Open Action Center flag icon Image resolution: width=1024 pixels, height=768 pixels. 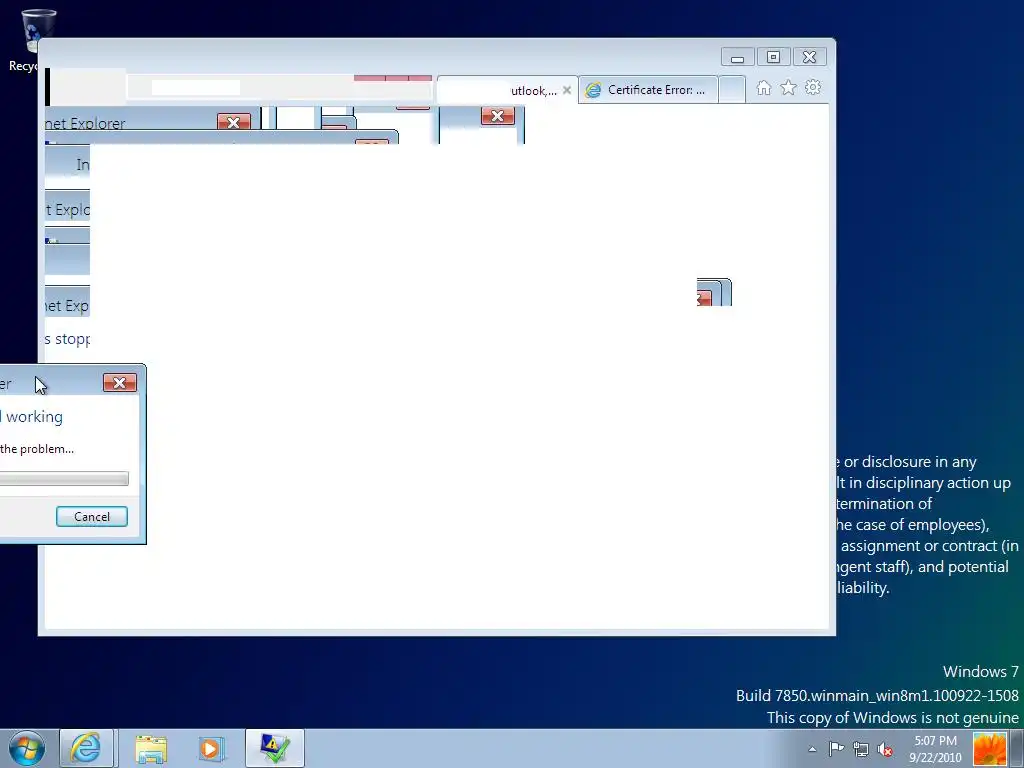836,749
